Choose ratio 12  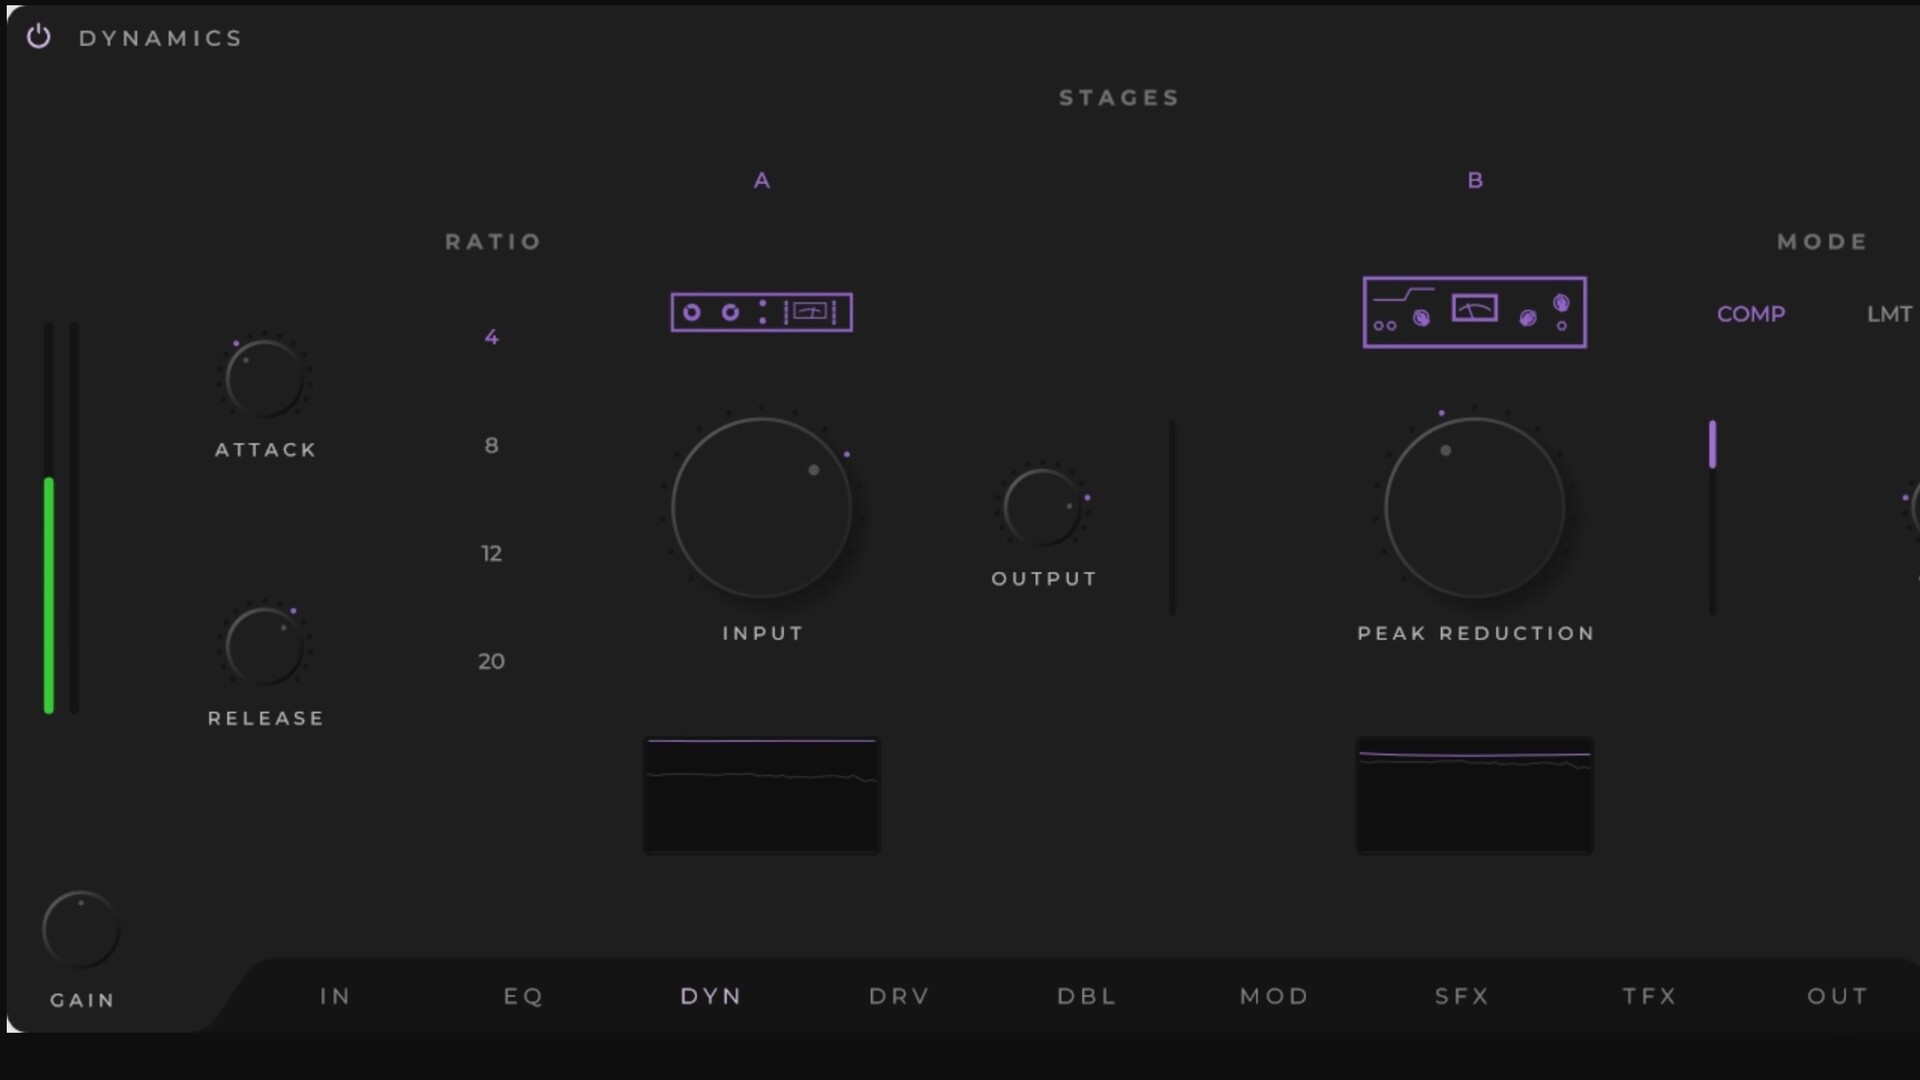[x=491, y=553]
